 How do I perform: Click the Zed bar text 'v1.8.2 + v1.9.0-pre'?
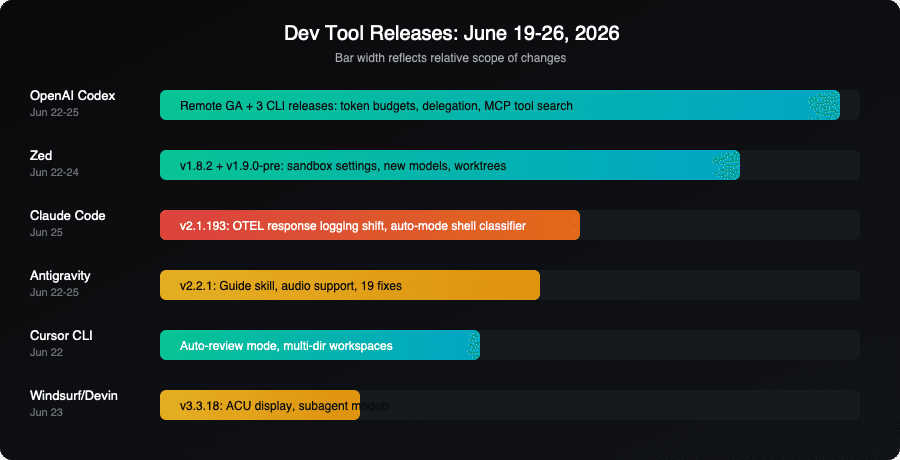231,166
